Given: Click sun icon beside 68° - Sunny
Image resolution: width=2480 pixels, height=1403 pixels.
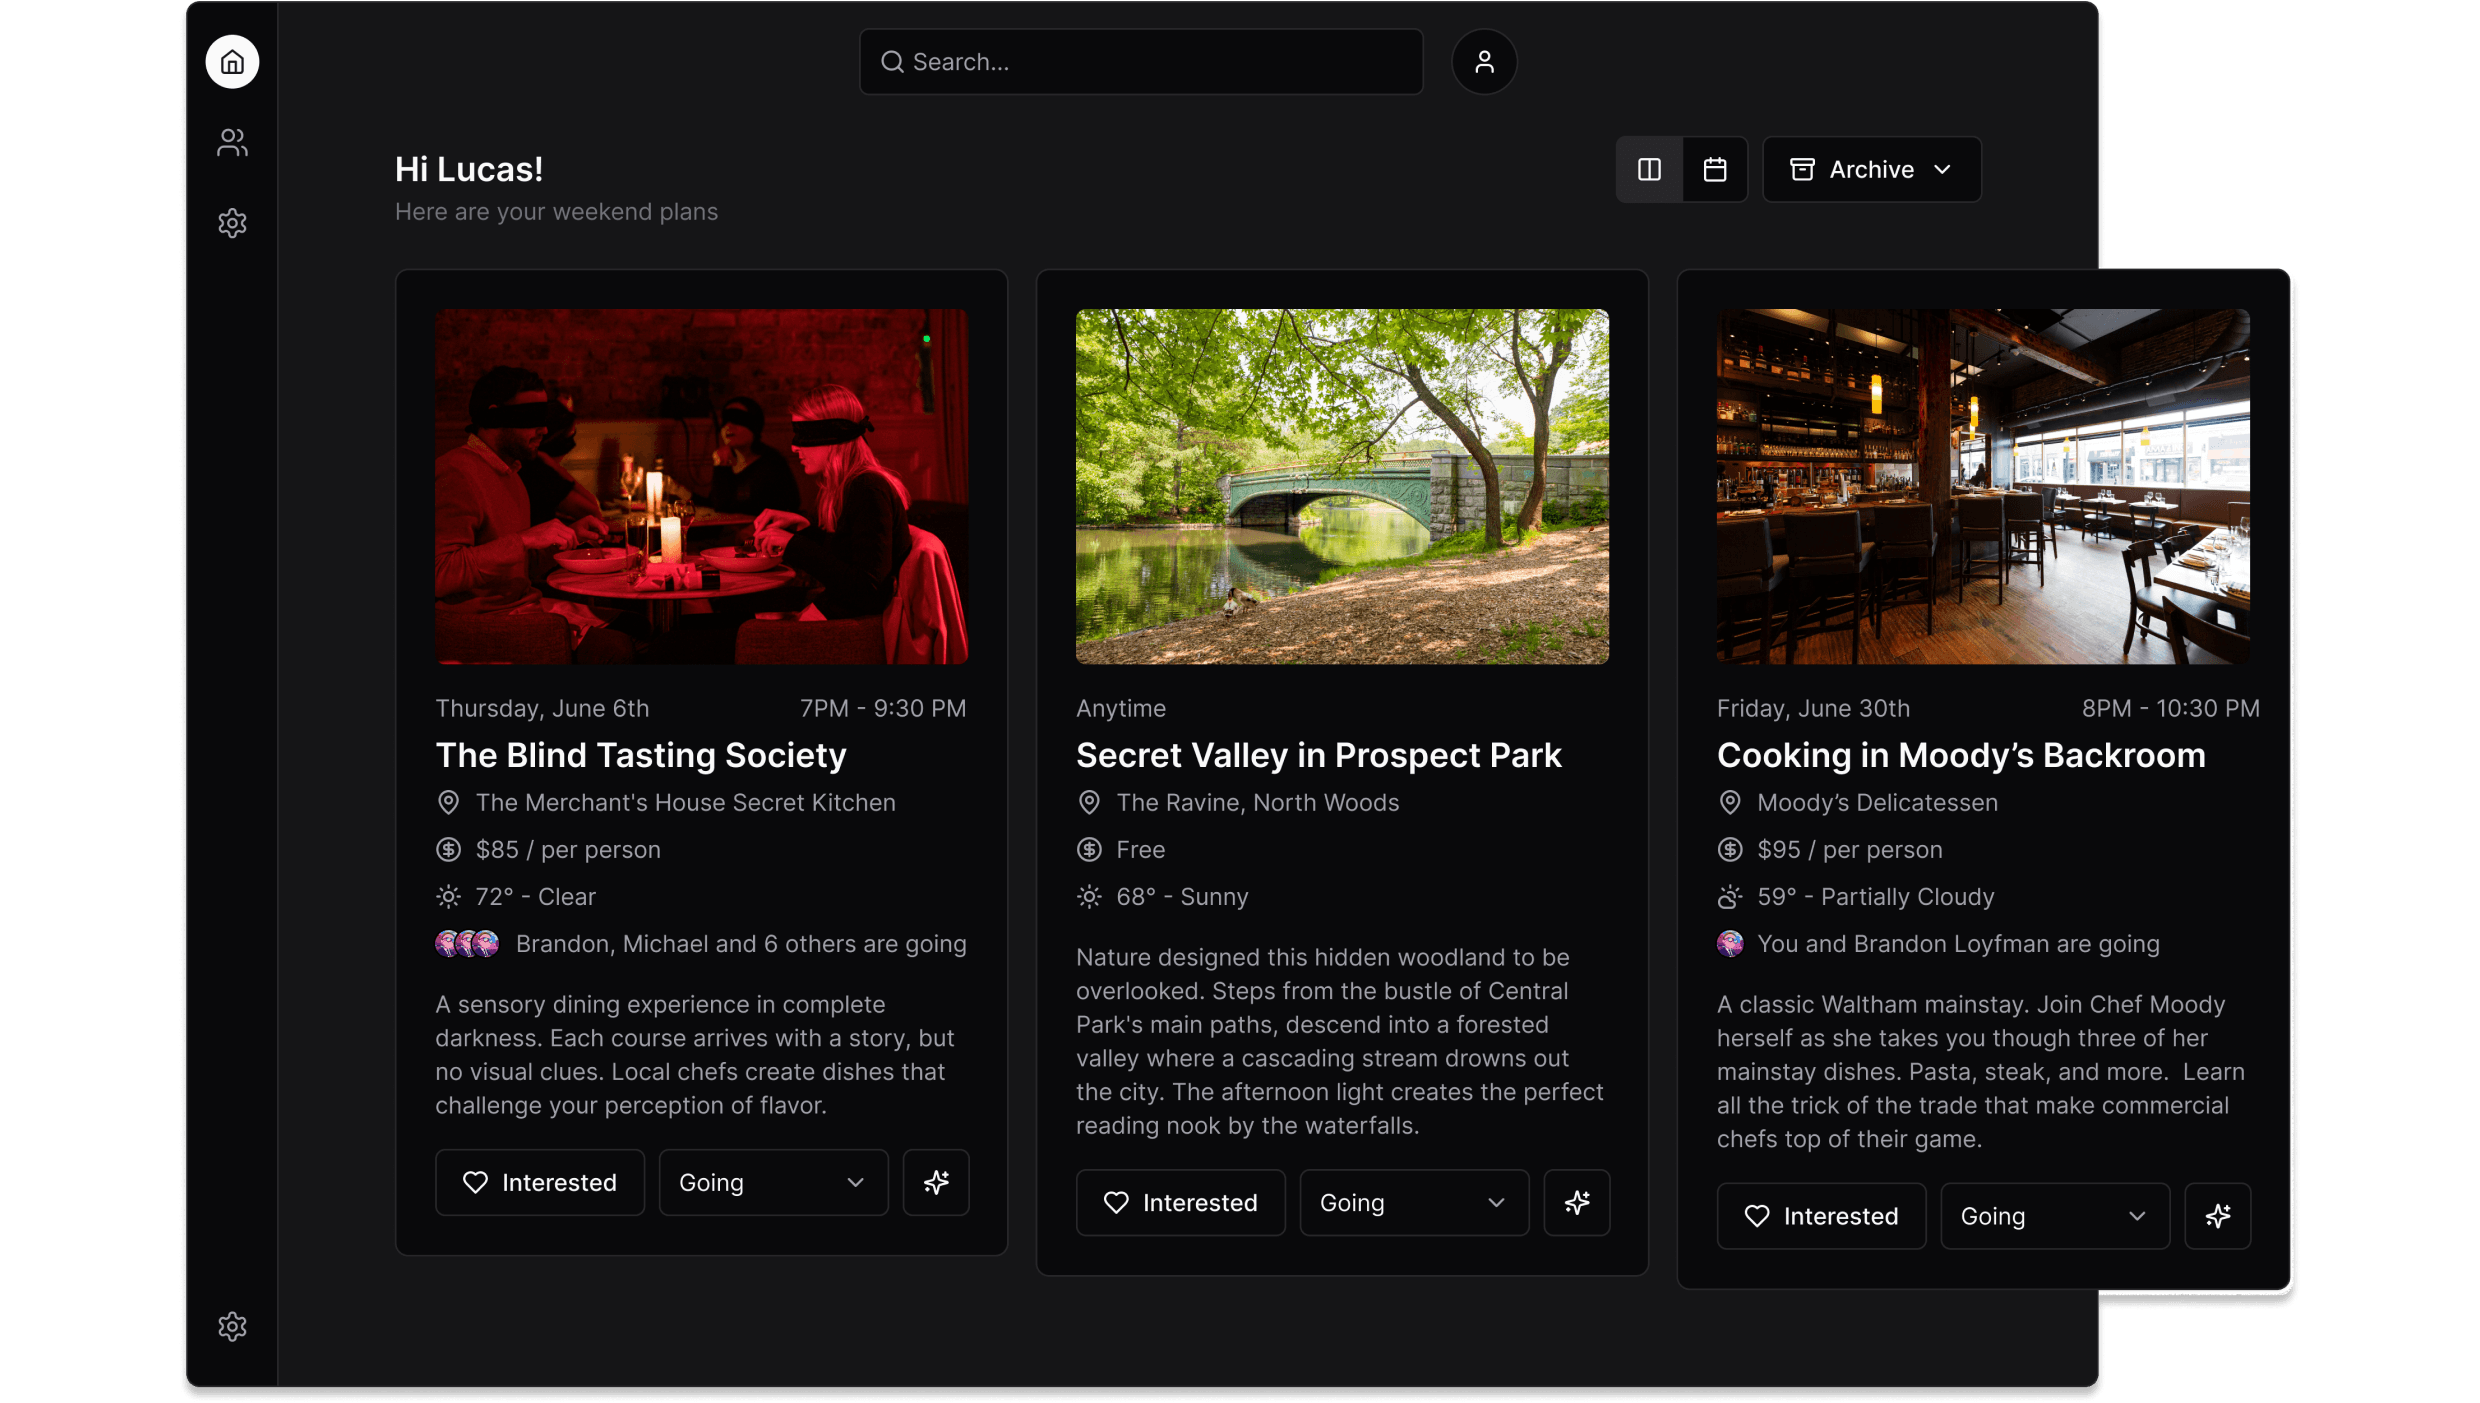Looking at the screenshot, I should (1089, 896).
